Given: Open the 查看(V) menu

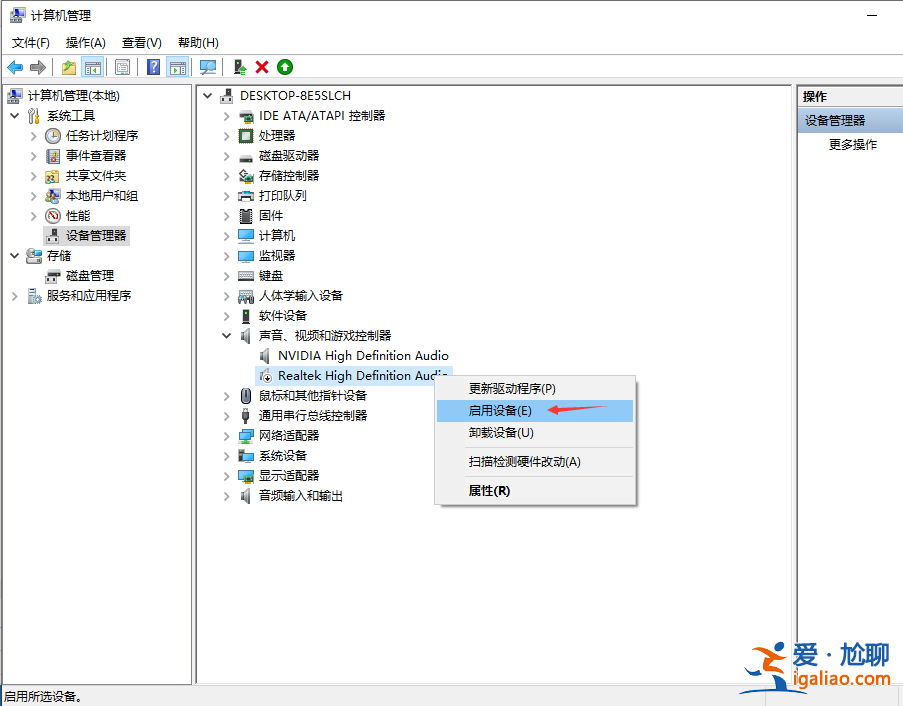Looking at the screenshot, I should click(x=140, y=42).
